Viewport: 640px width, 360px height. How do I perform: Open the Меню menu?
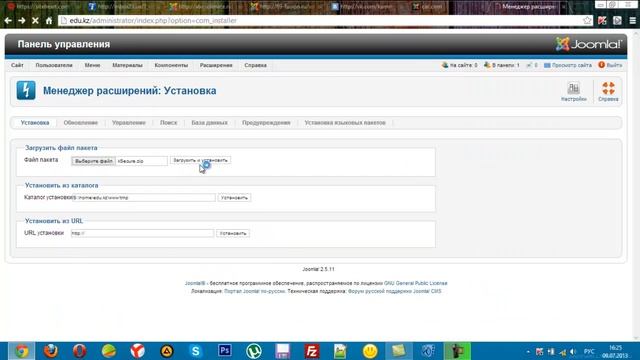(92, 65)
